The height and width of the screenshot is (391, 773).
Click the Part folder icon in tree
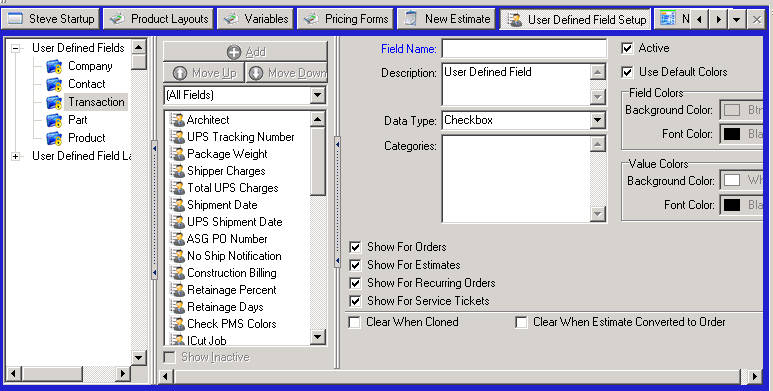tap(54, 120)
